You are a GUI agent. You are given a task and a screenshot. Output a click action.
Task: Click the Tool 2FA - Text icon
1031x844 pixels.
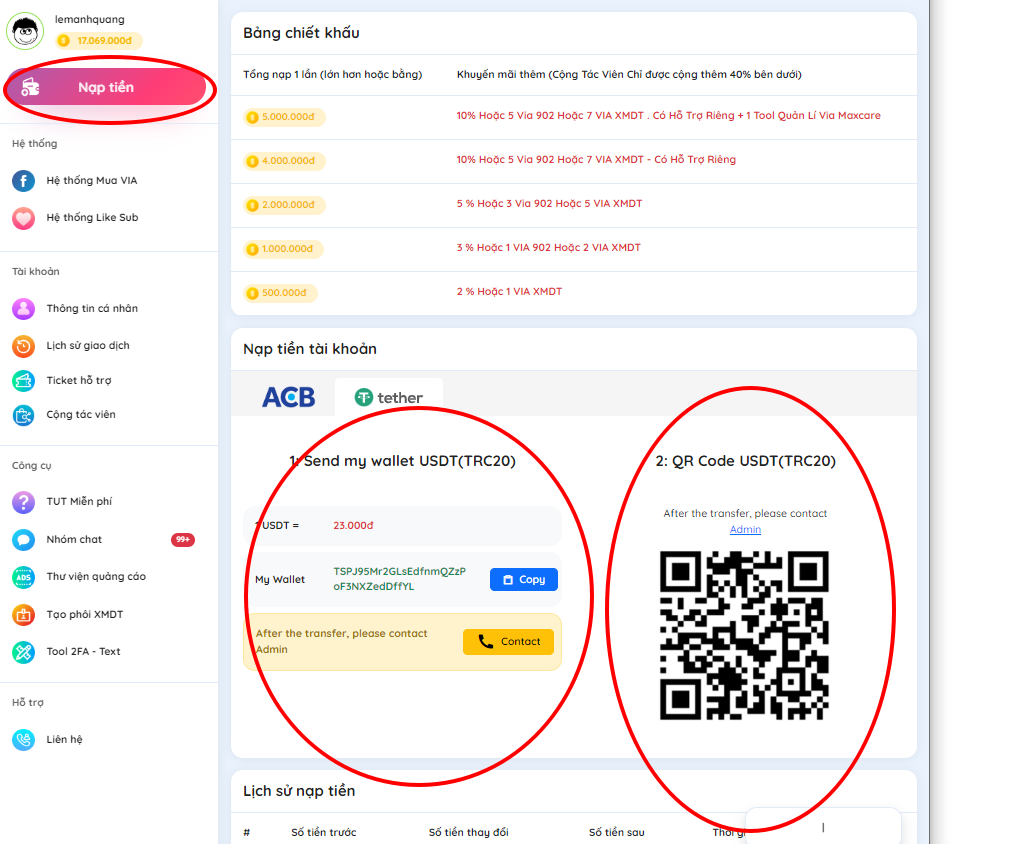click(24, 652)
